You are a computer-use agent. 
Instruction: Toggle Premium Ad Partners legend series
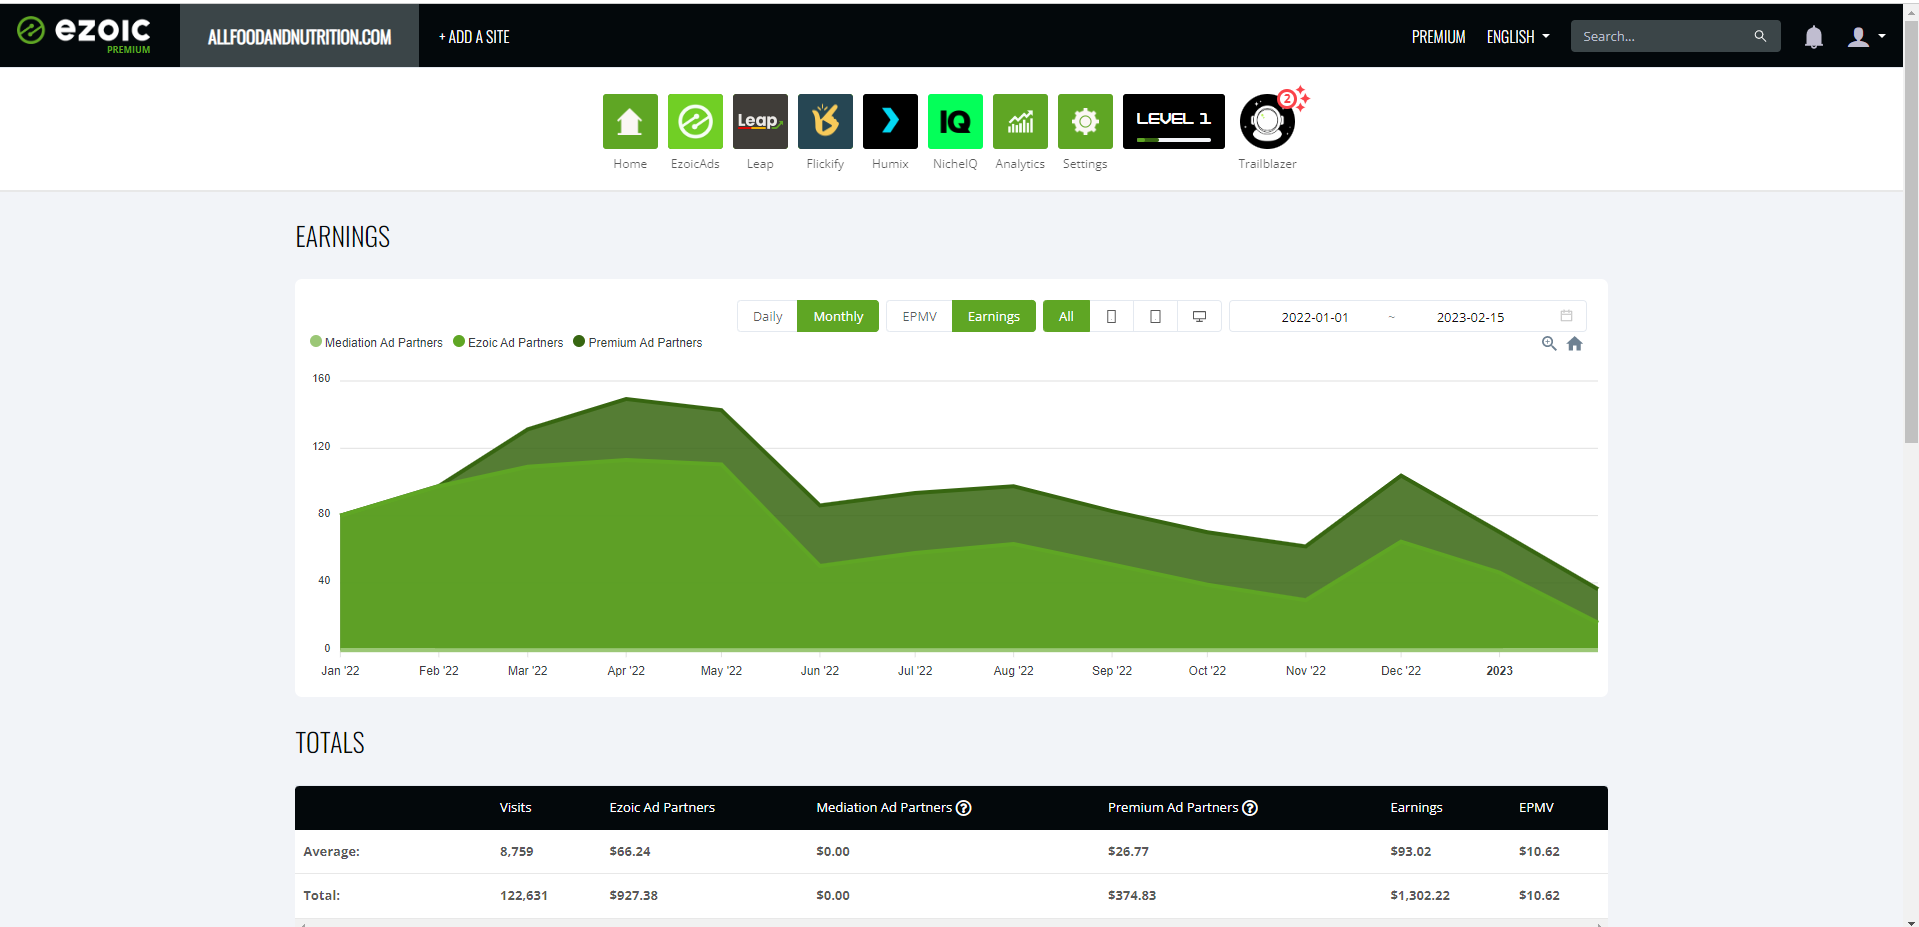click(638, 342)
